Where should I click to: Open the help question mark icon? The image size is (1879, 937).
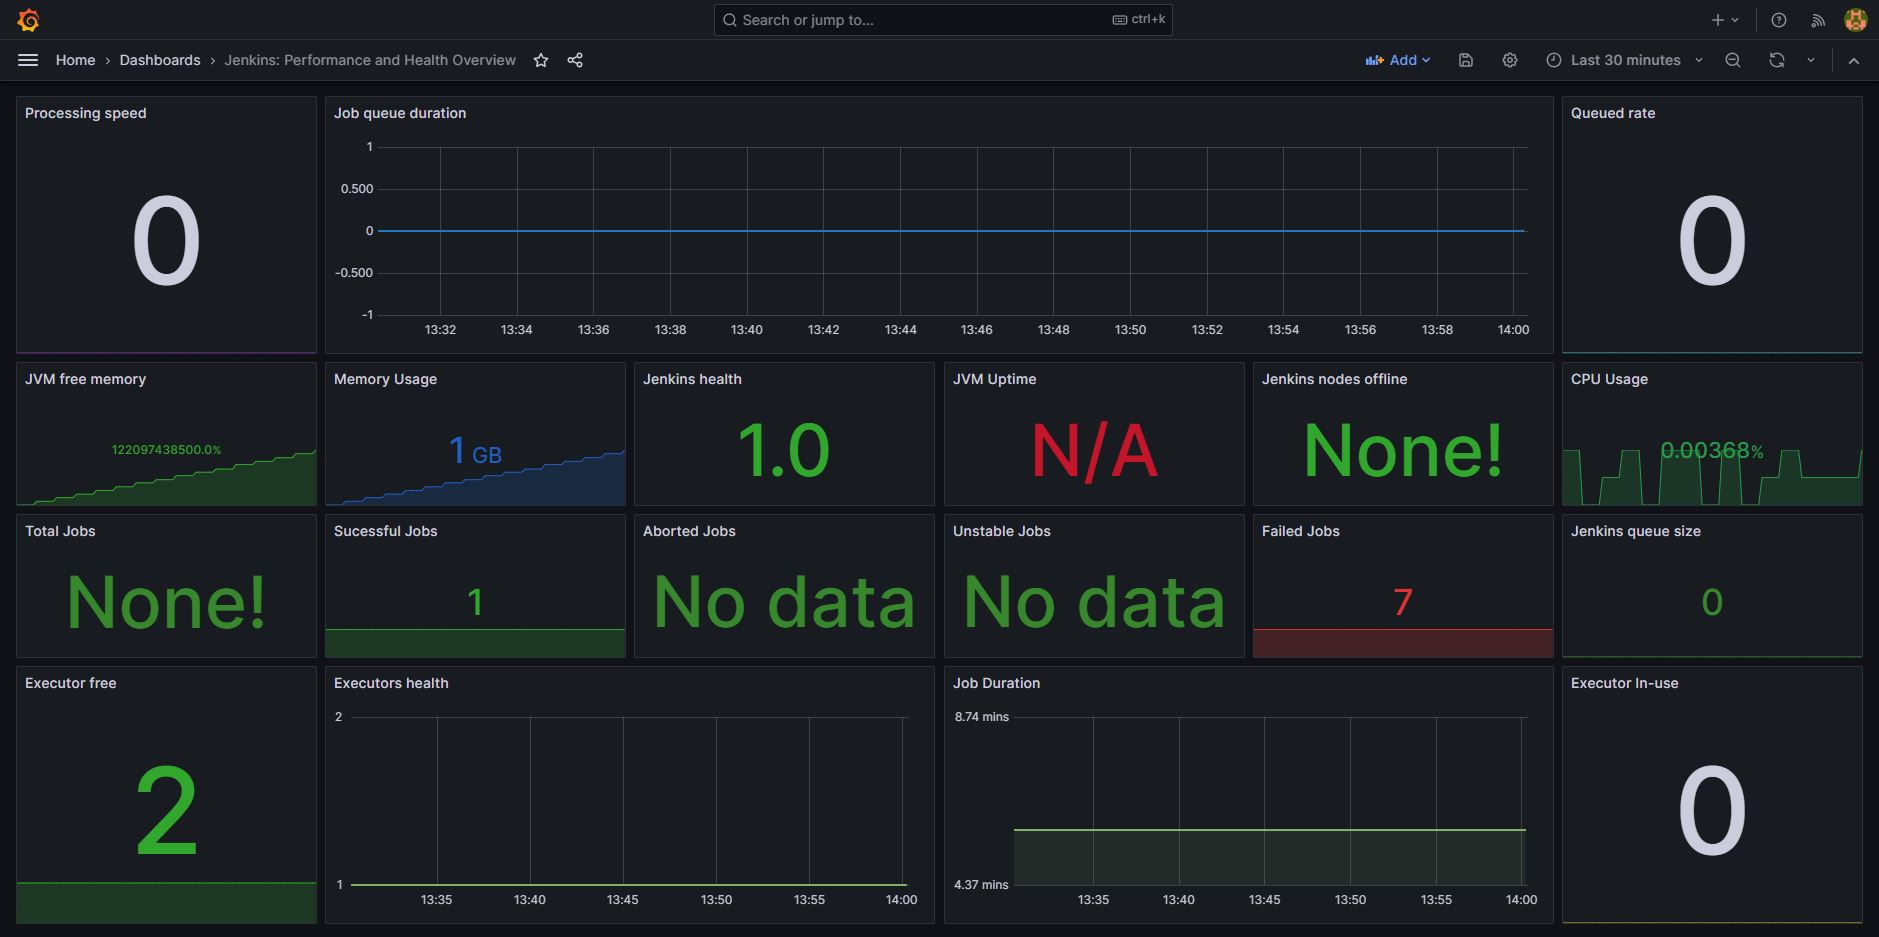click(x=1779, y=20)
